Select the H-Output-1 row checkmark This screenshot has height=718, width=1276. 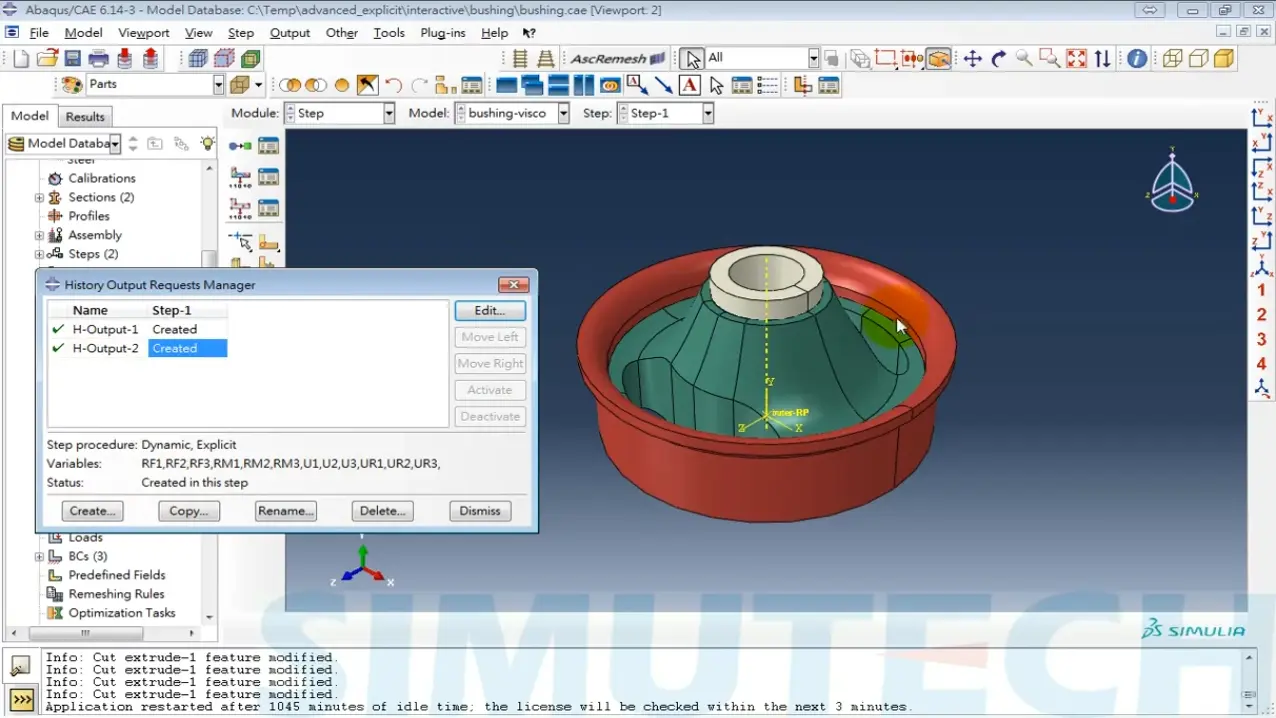pos(57,329)
